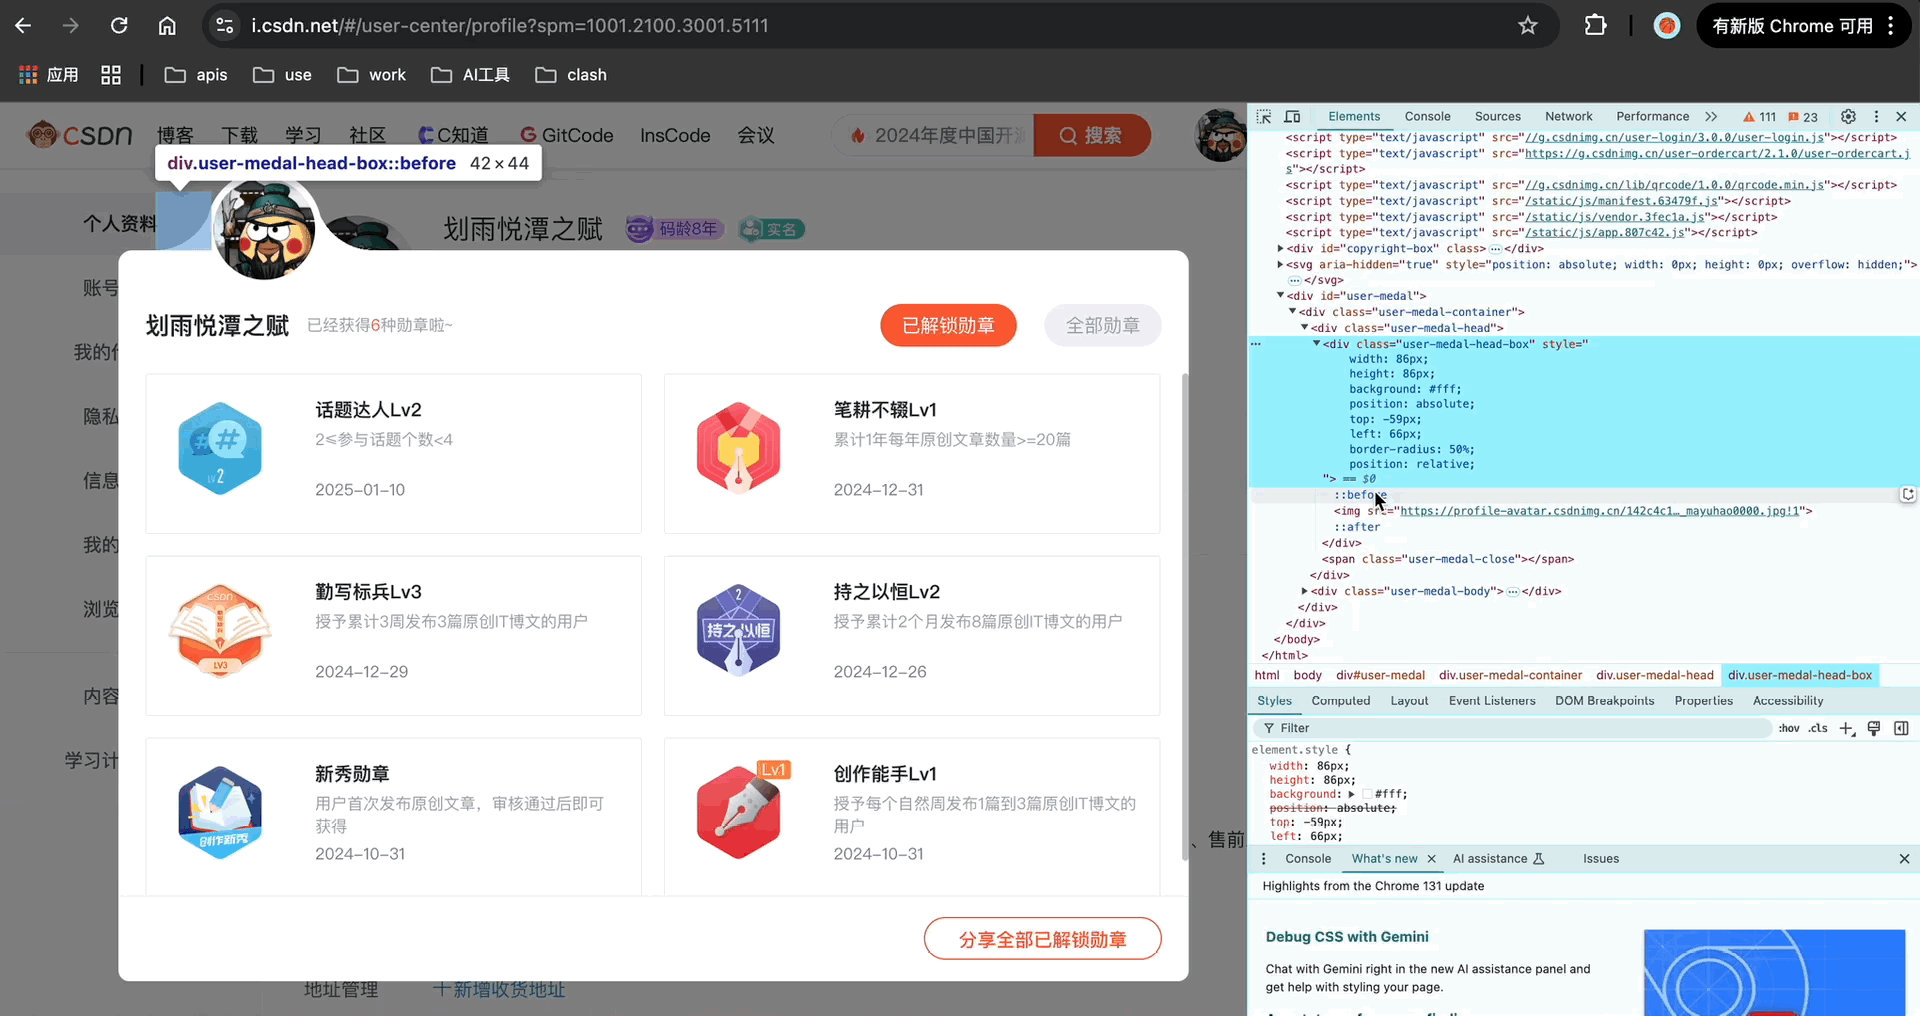Open the Issues drawer tab

pos(1600,859)
